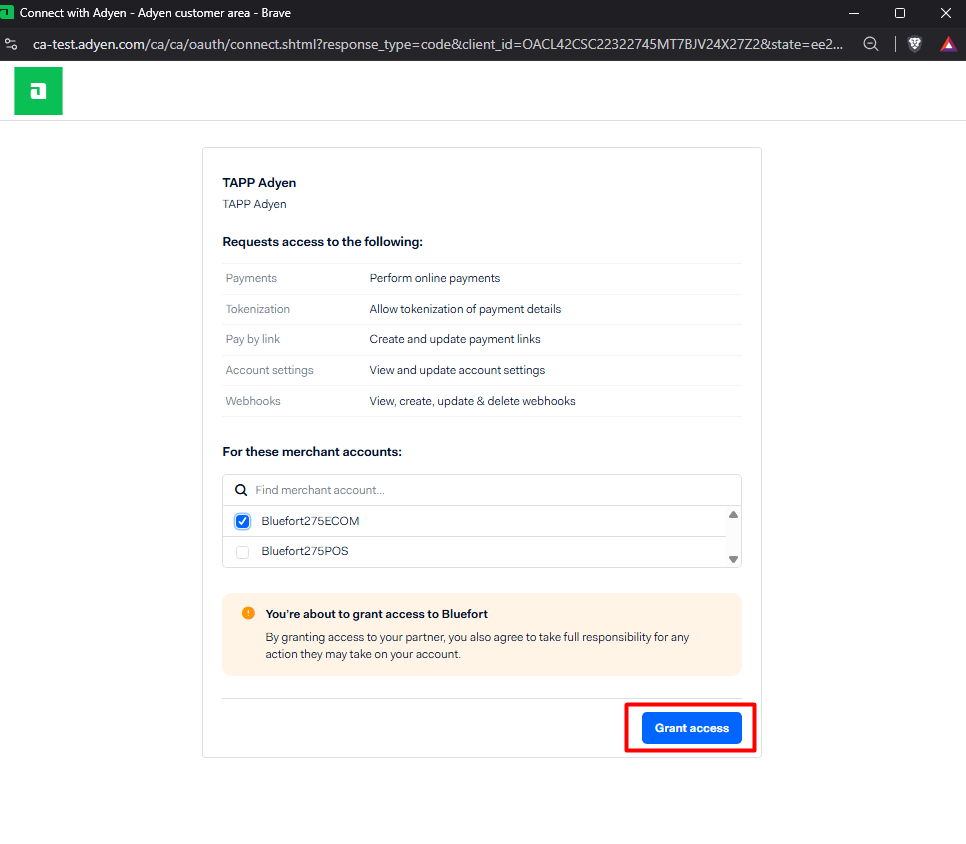
Task: Close the Connect with Adyen window
Action: tap(945, 13)
